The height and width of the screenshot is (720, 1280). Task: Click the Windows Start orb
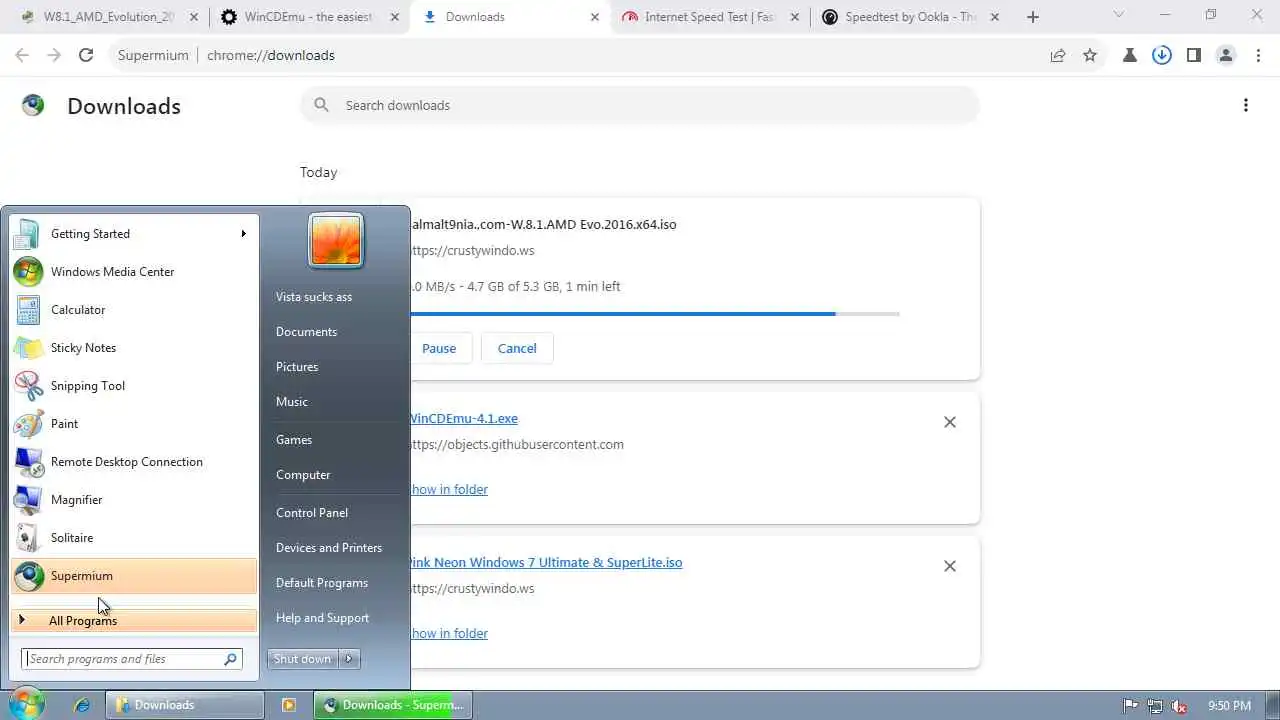(x=25, y=704)
